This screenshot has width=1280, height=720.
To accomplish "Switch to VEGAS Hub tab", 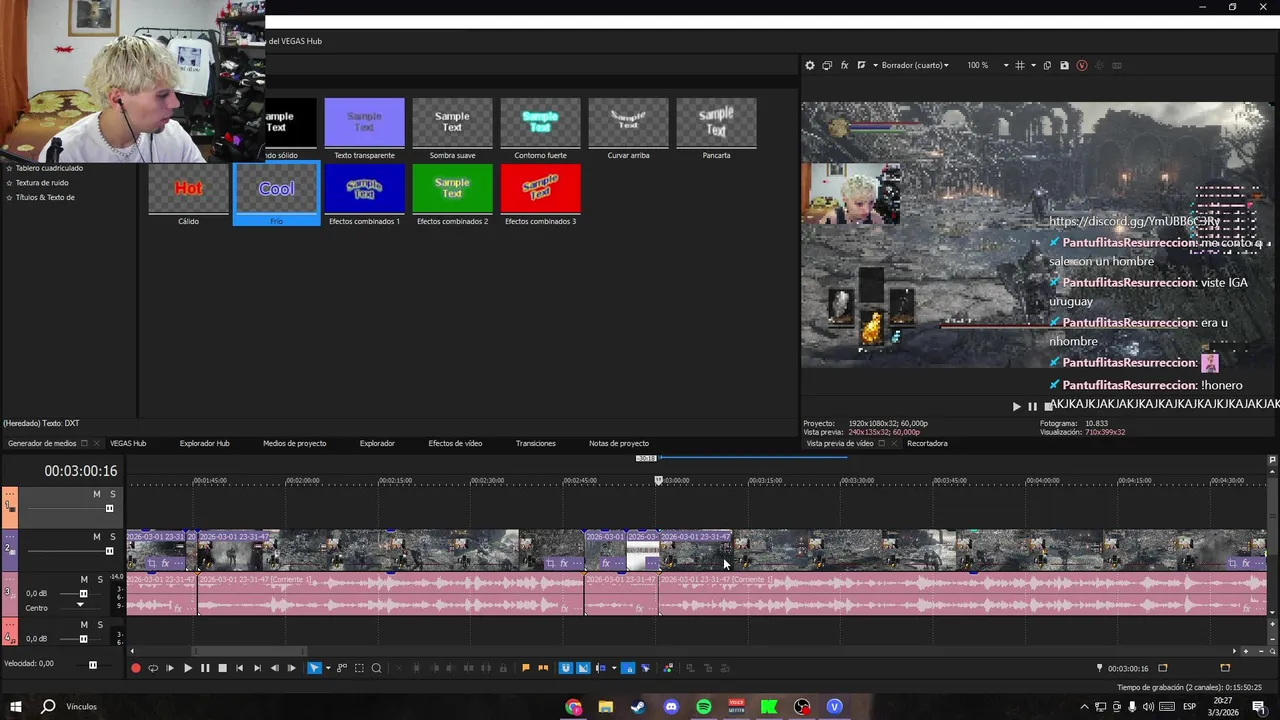I will [x=128, y=443].
